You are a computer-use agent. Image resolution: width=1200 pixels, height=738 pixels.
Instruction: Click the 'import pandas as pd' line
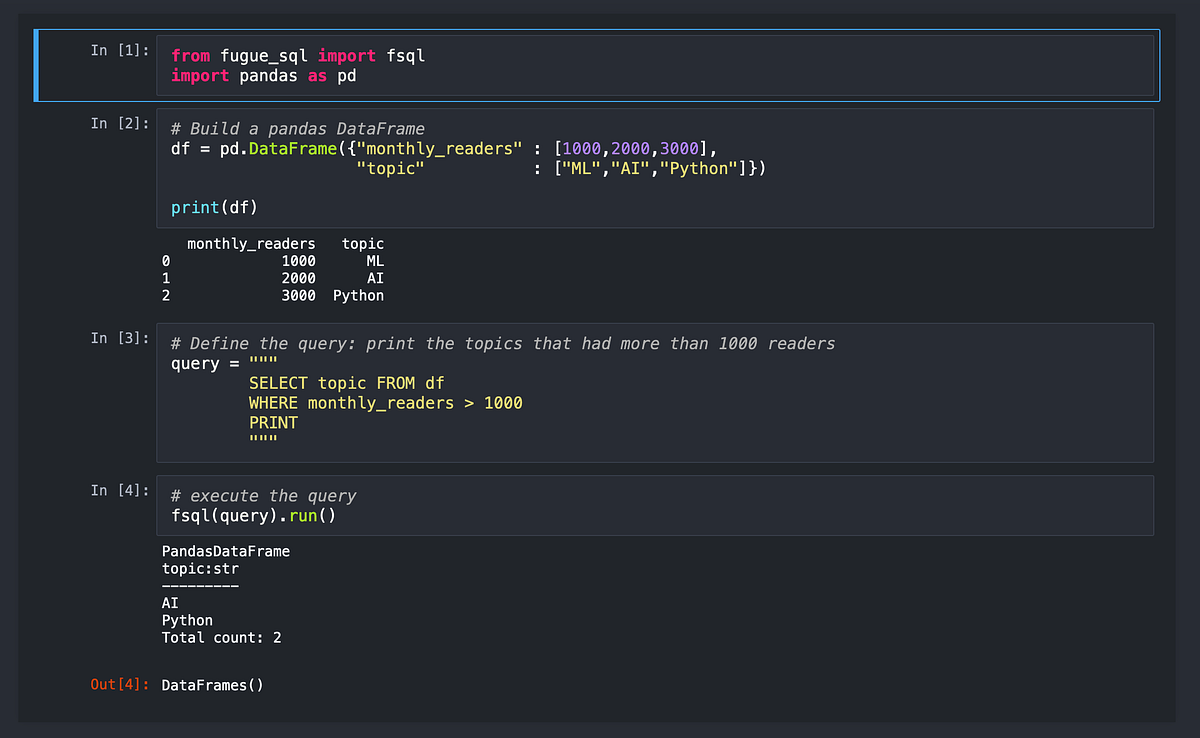coord(264,76)
